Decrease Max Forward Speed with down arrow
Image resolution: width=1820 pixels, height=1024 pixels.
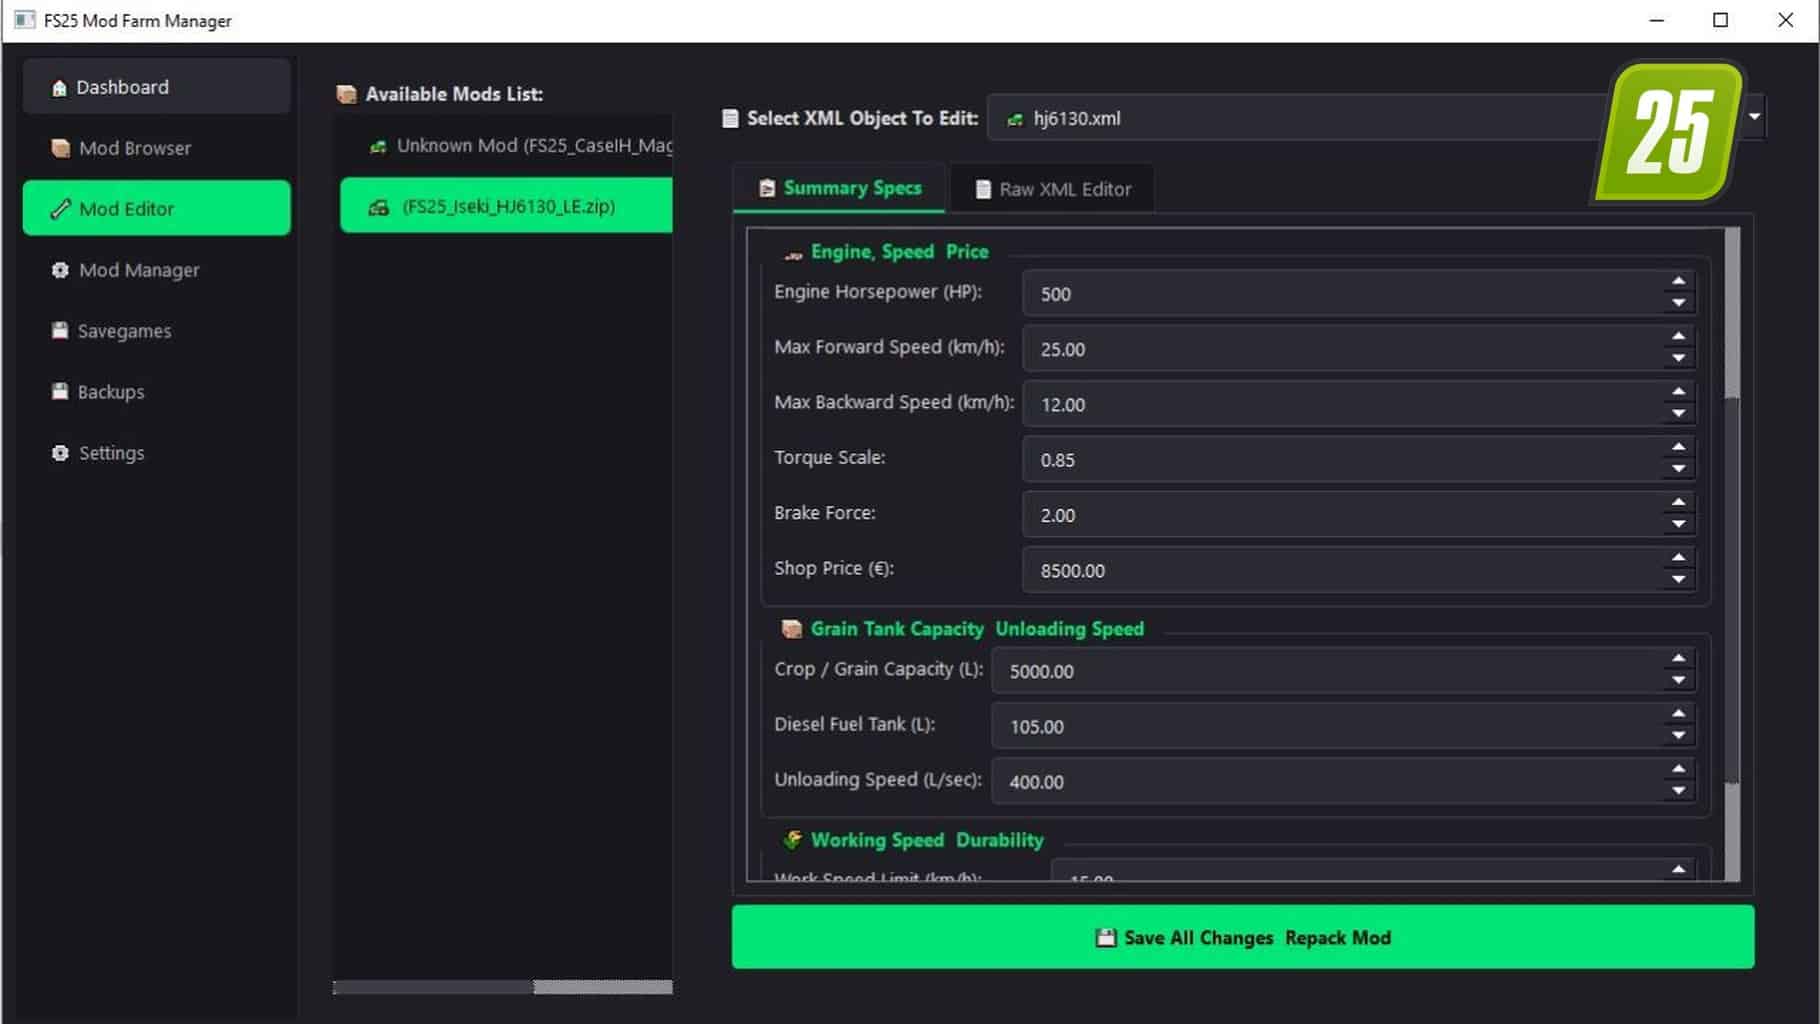[x=1678, y=359]
